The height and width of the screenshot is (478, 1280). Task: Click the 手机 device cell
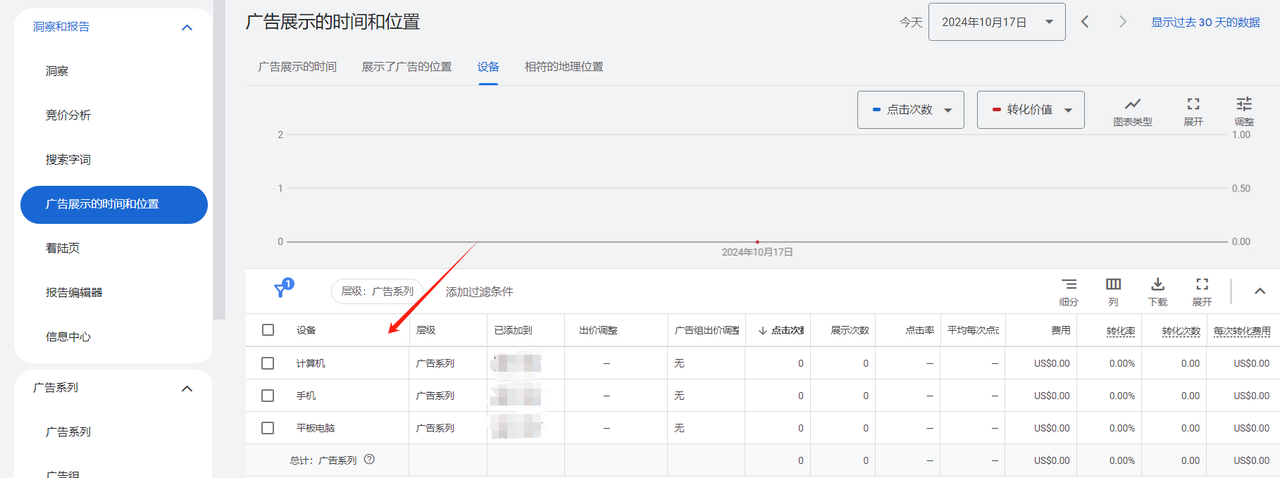[x=306, y=395]
